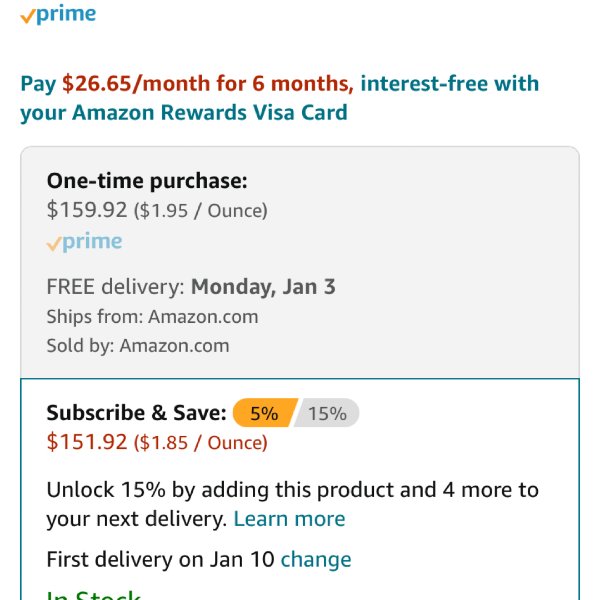Click the gray 15% savings badge
This screenshot has width=600, height=600.
click(x=328, y=413)
